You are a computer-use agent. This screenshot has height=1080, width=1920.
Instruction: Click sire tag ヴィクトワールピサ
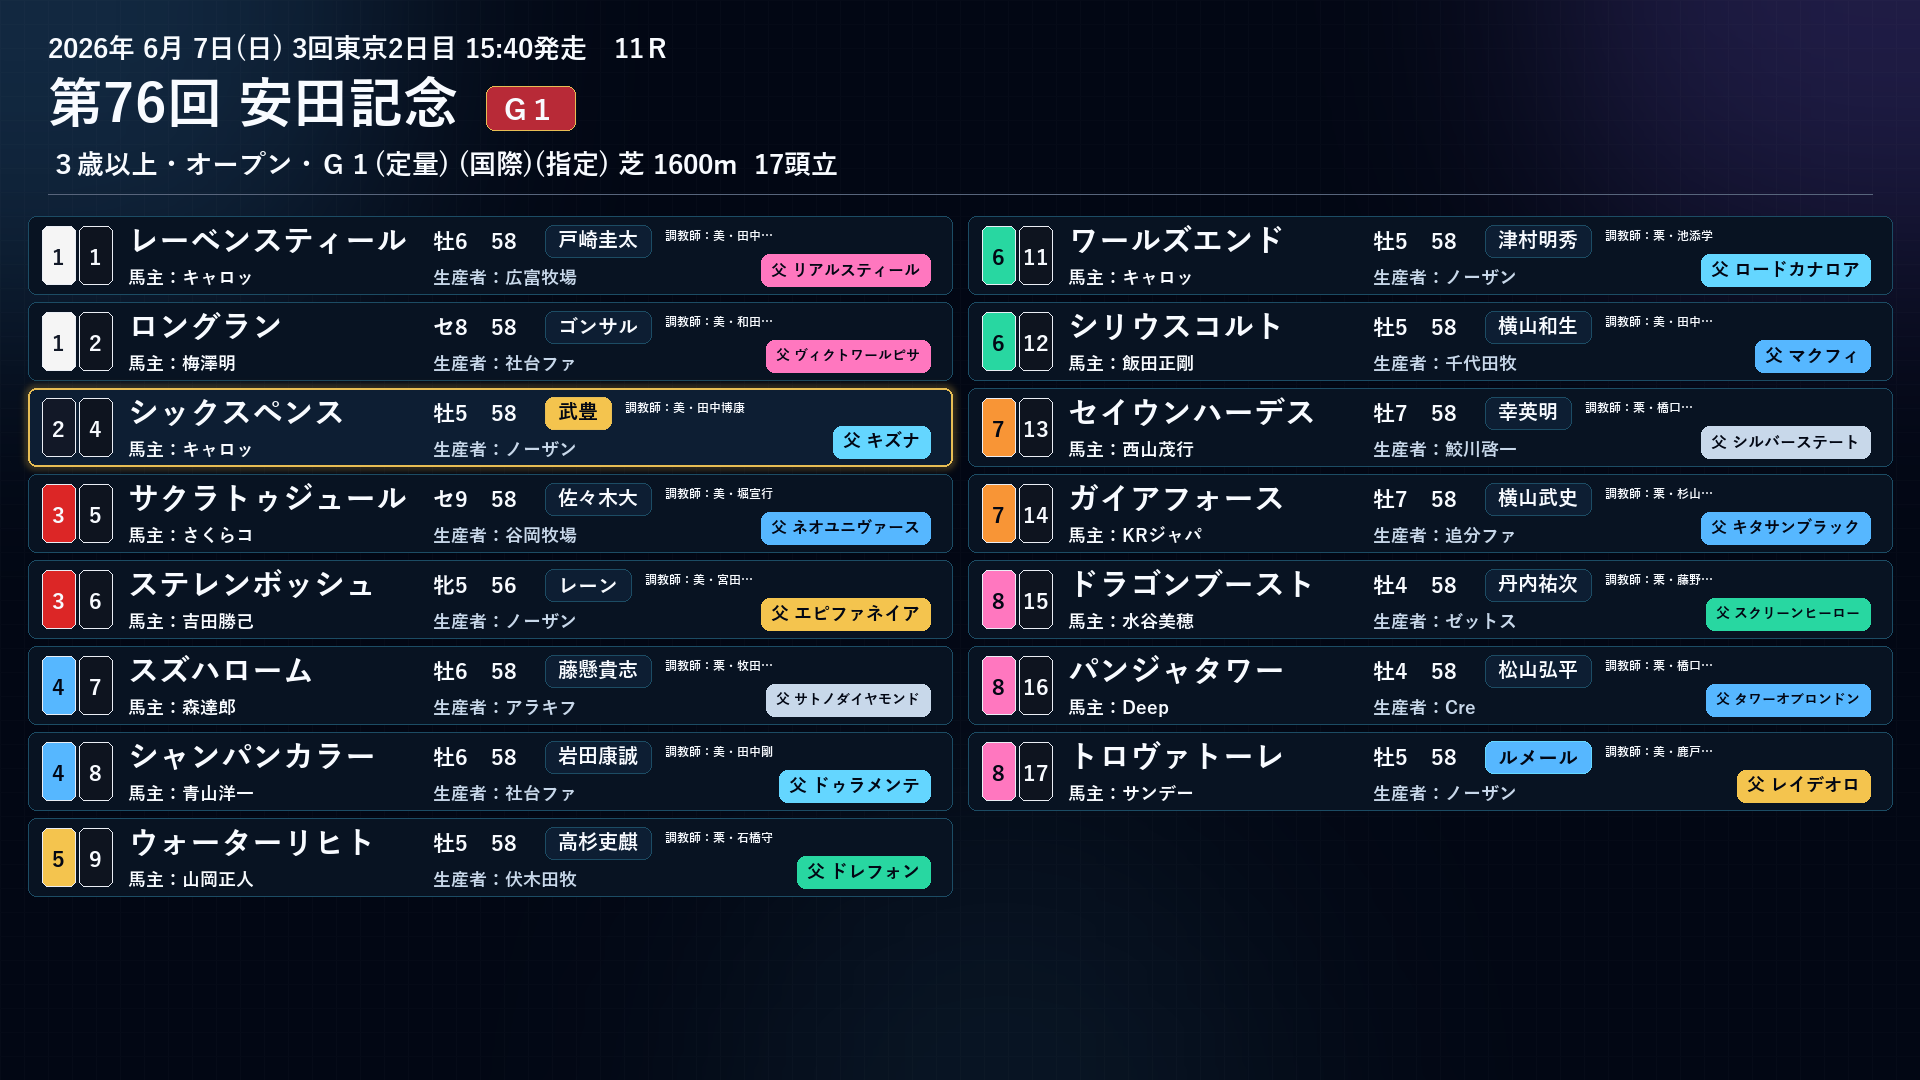tap(848, 356)
